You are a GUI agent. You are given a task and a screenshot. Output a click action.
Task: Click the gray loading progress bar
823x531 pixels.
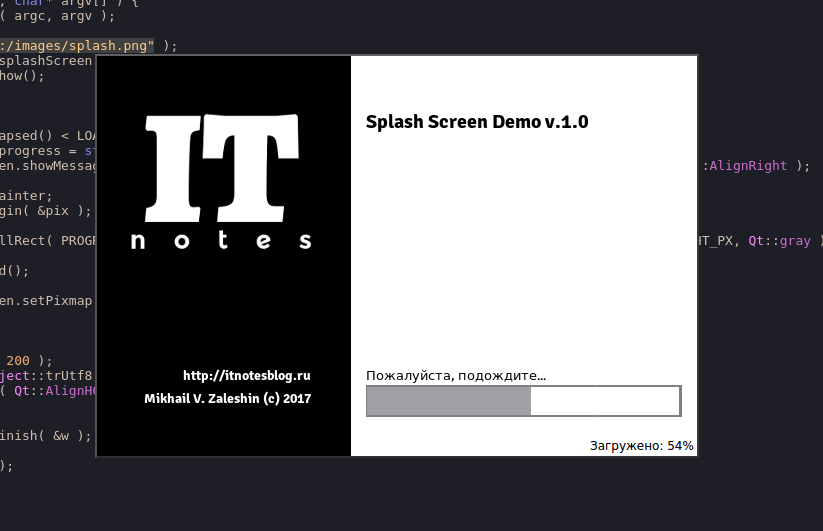coord(524,401)
